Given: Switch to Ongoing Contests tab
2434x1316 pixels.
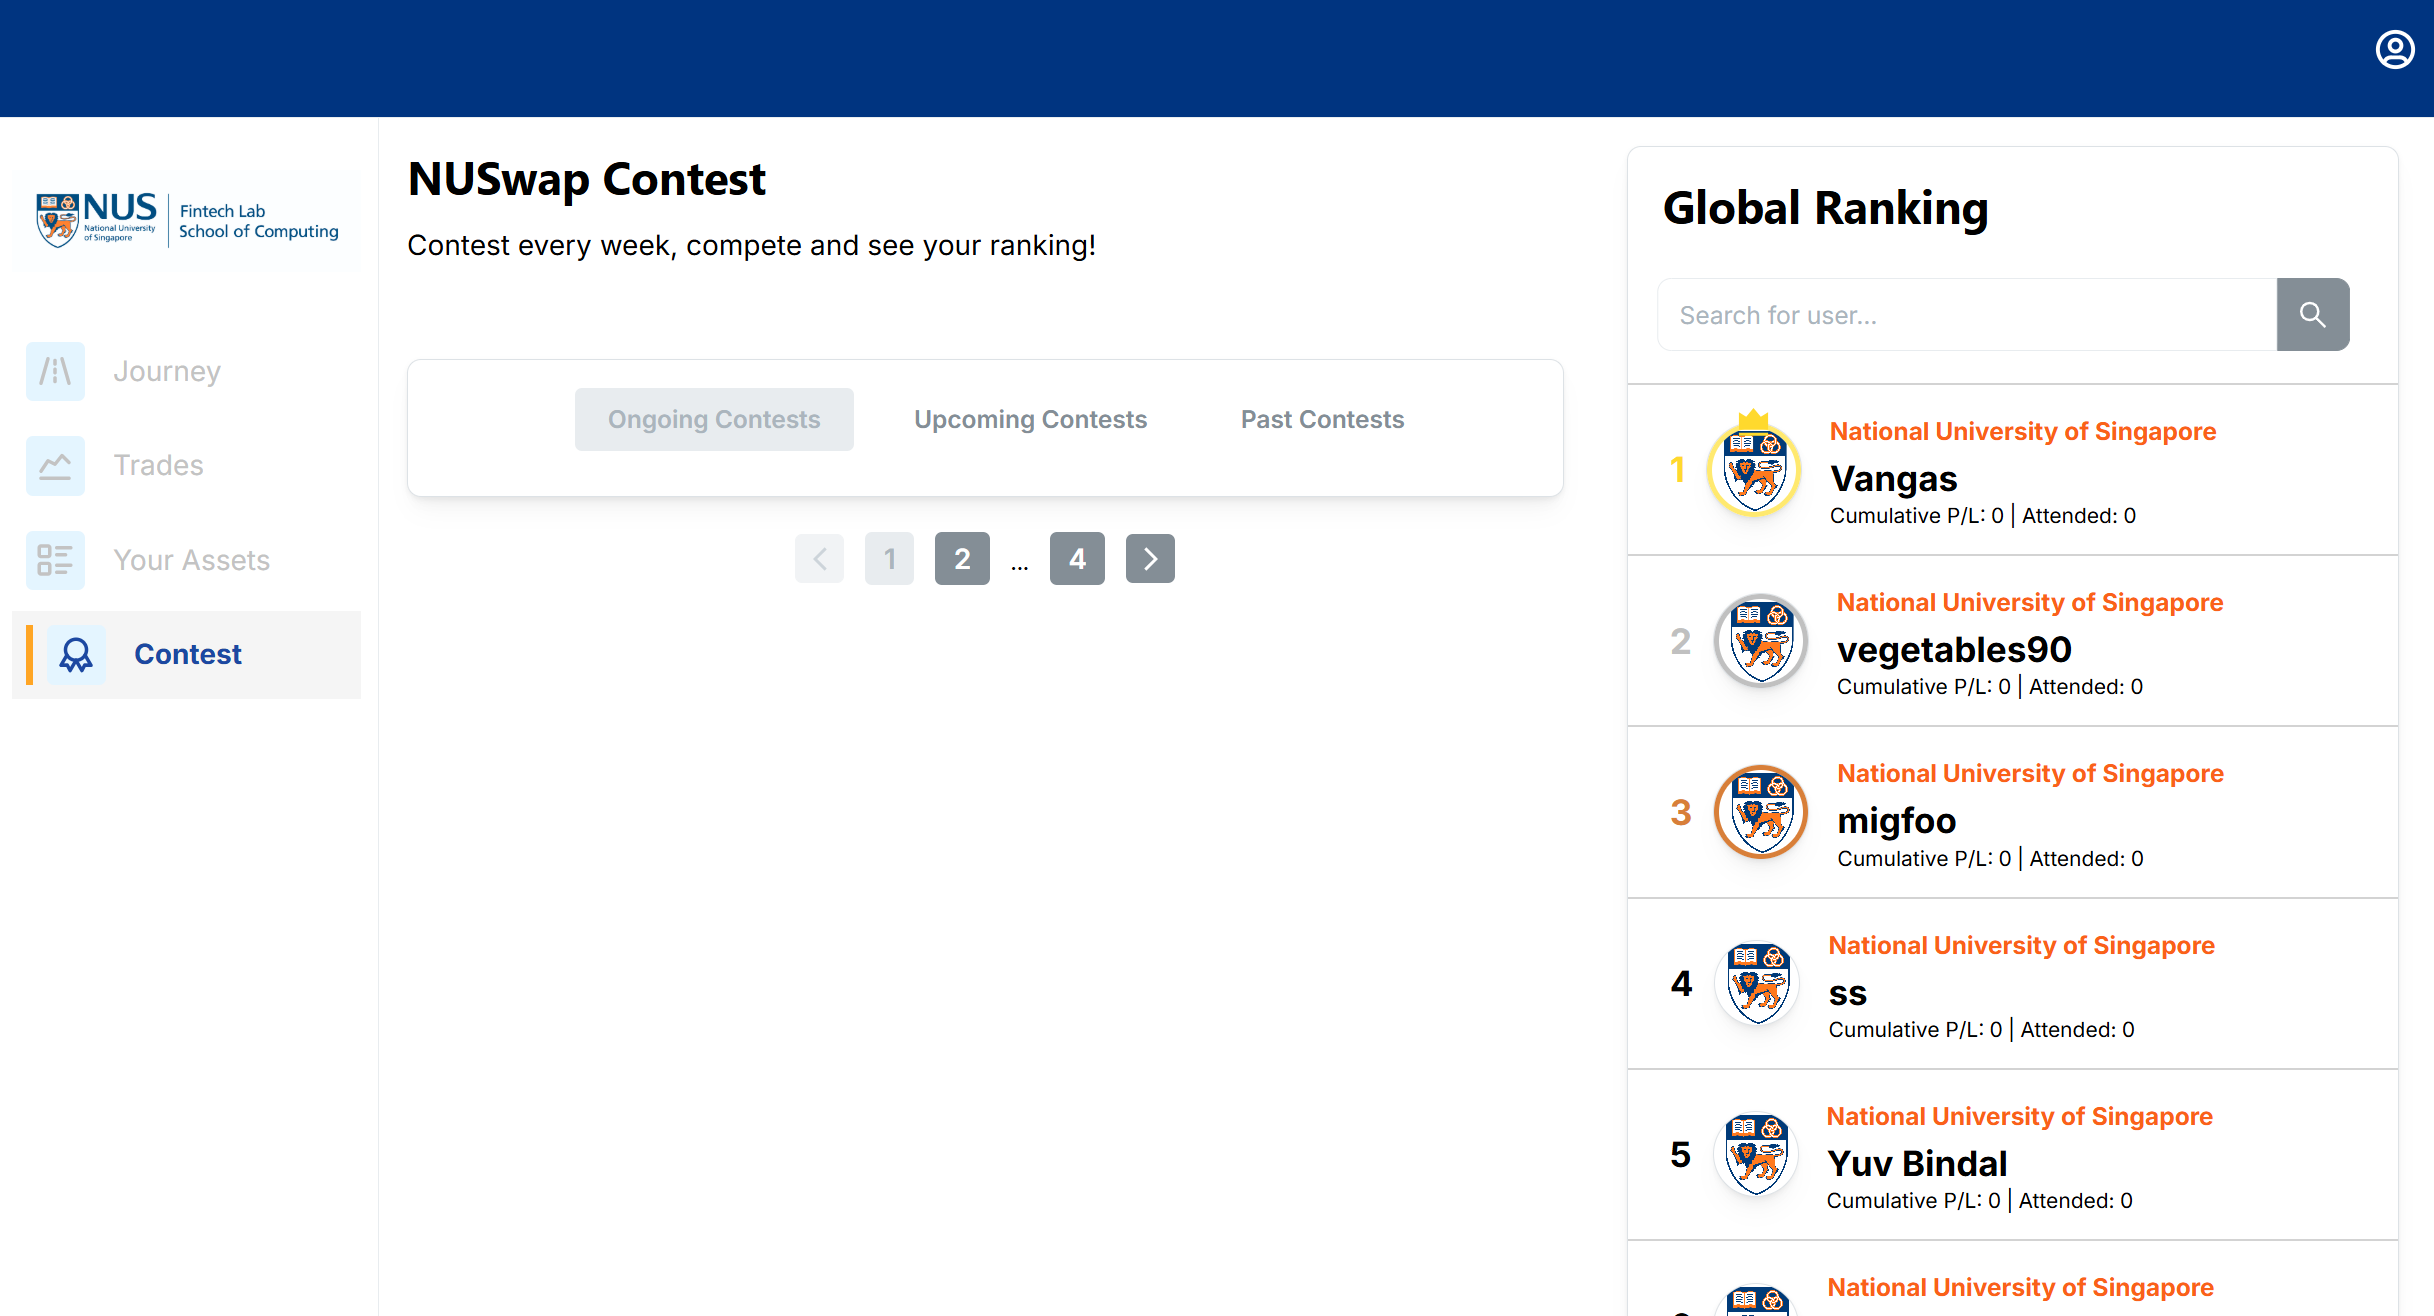Looking at the screenshot, I should coord(714,419).
